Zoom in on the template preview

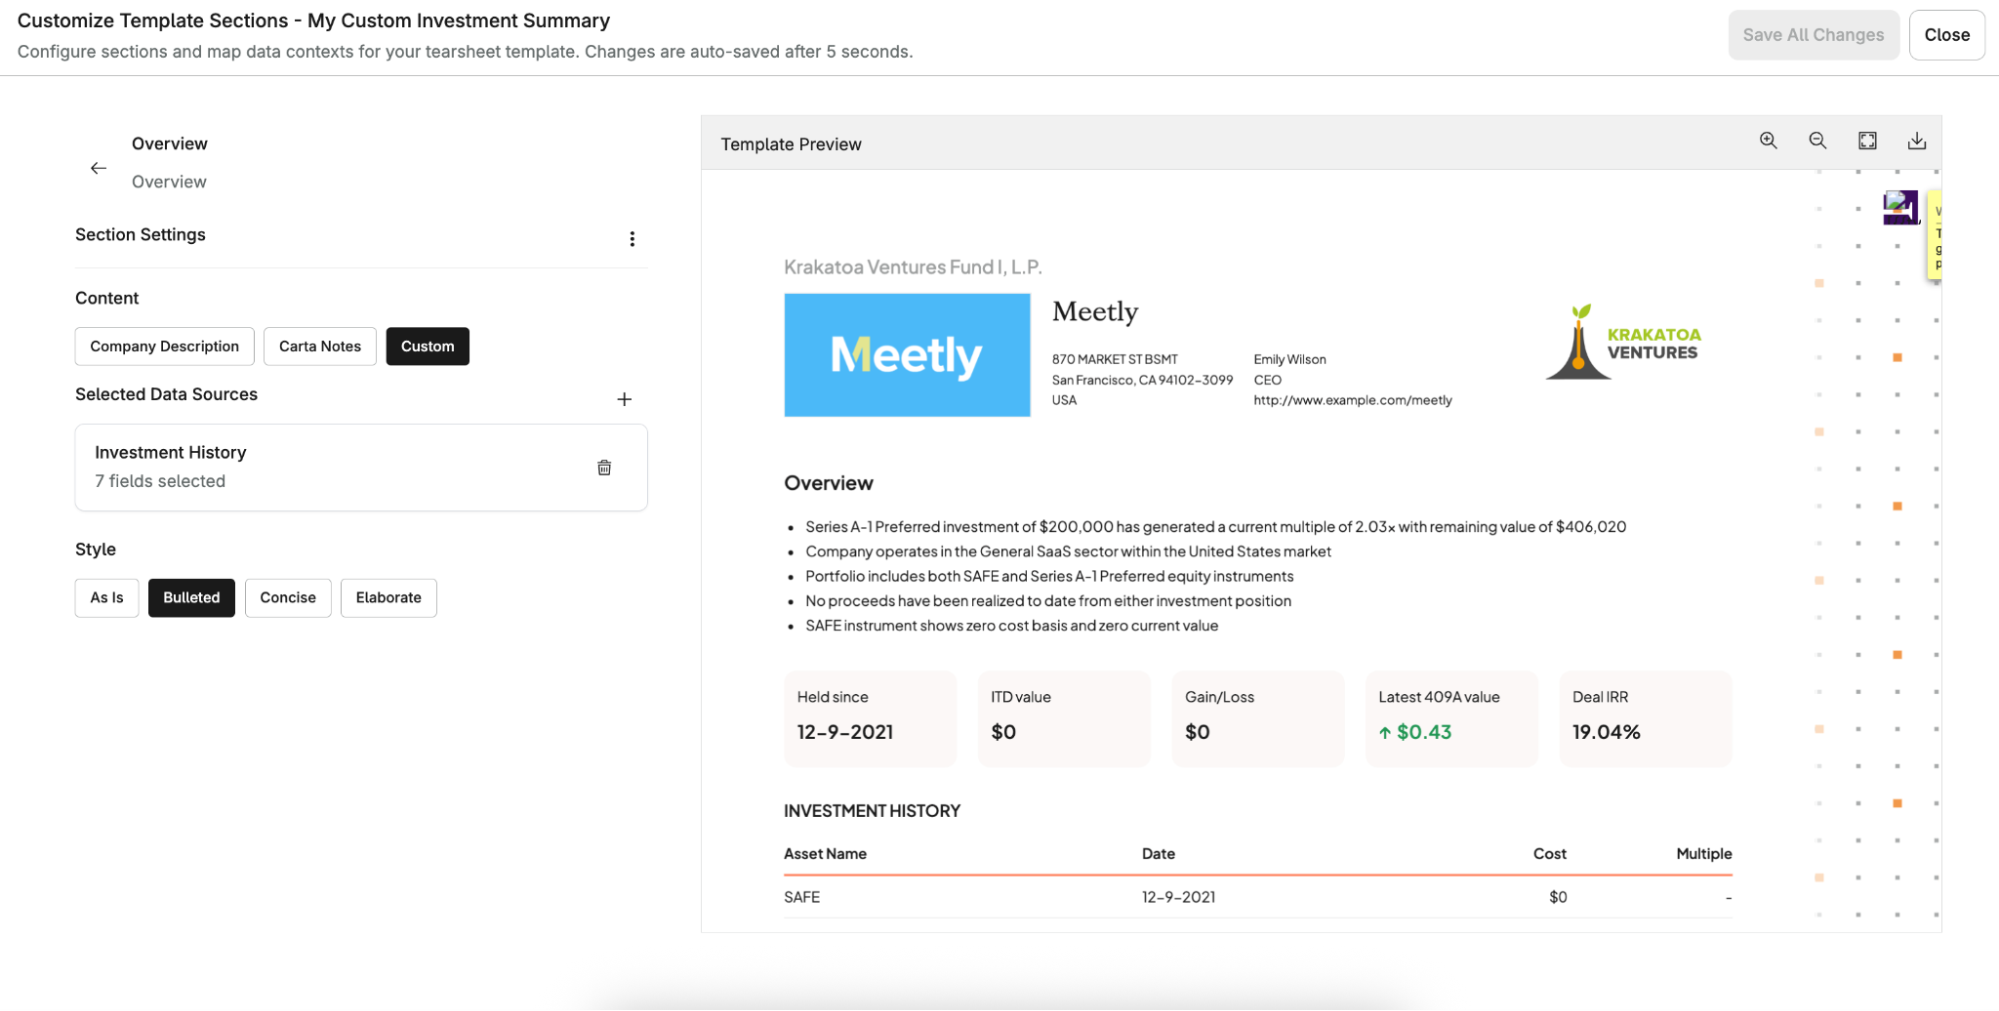(1768, 141)
